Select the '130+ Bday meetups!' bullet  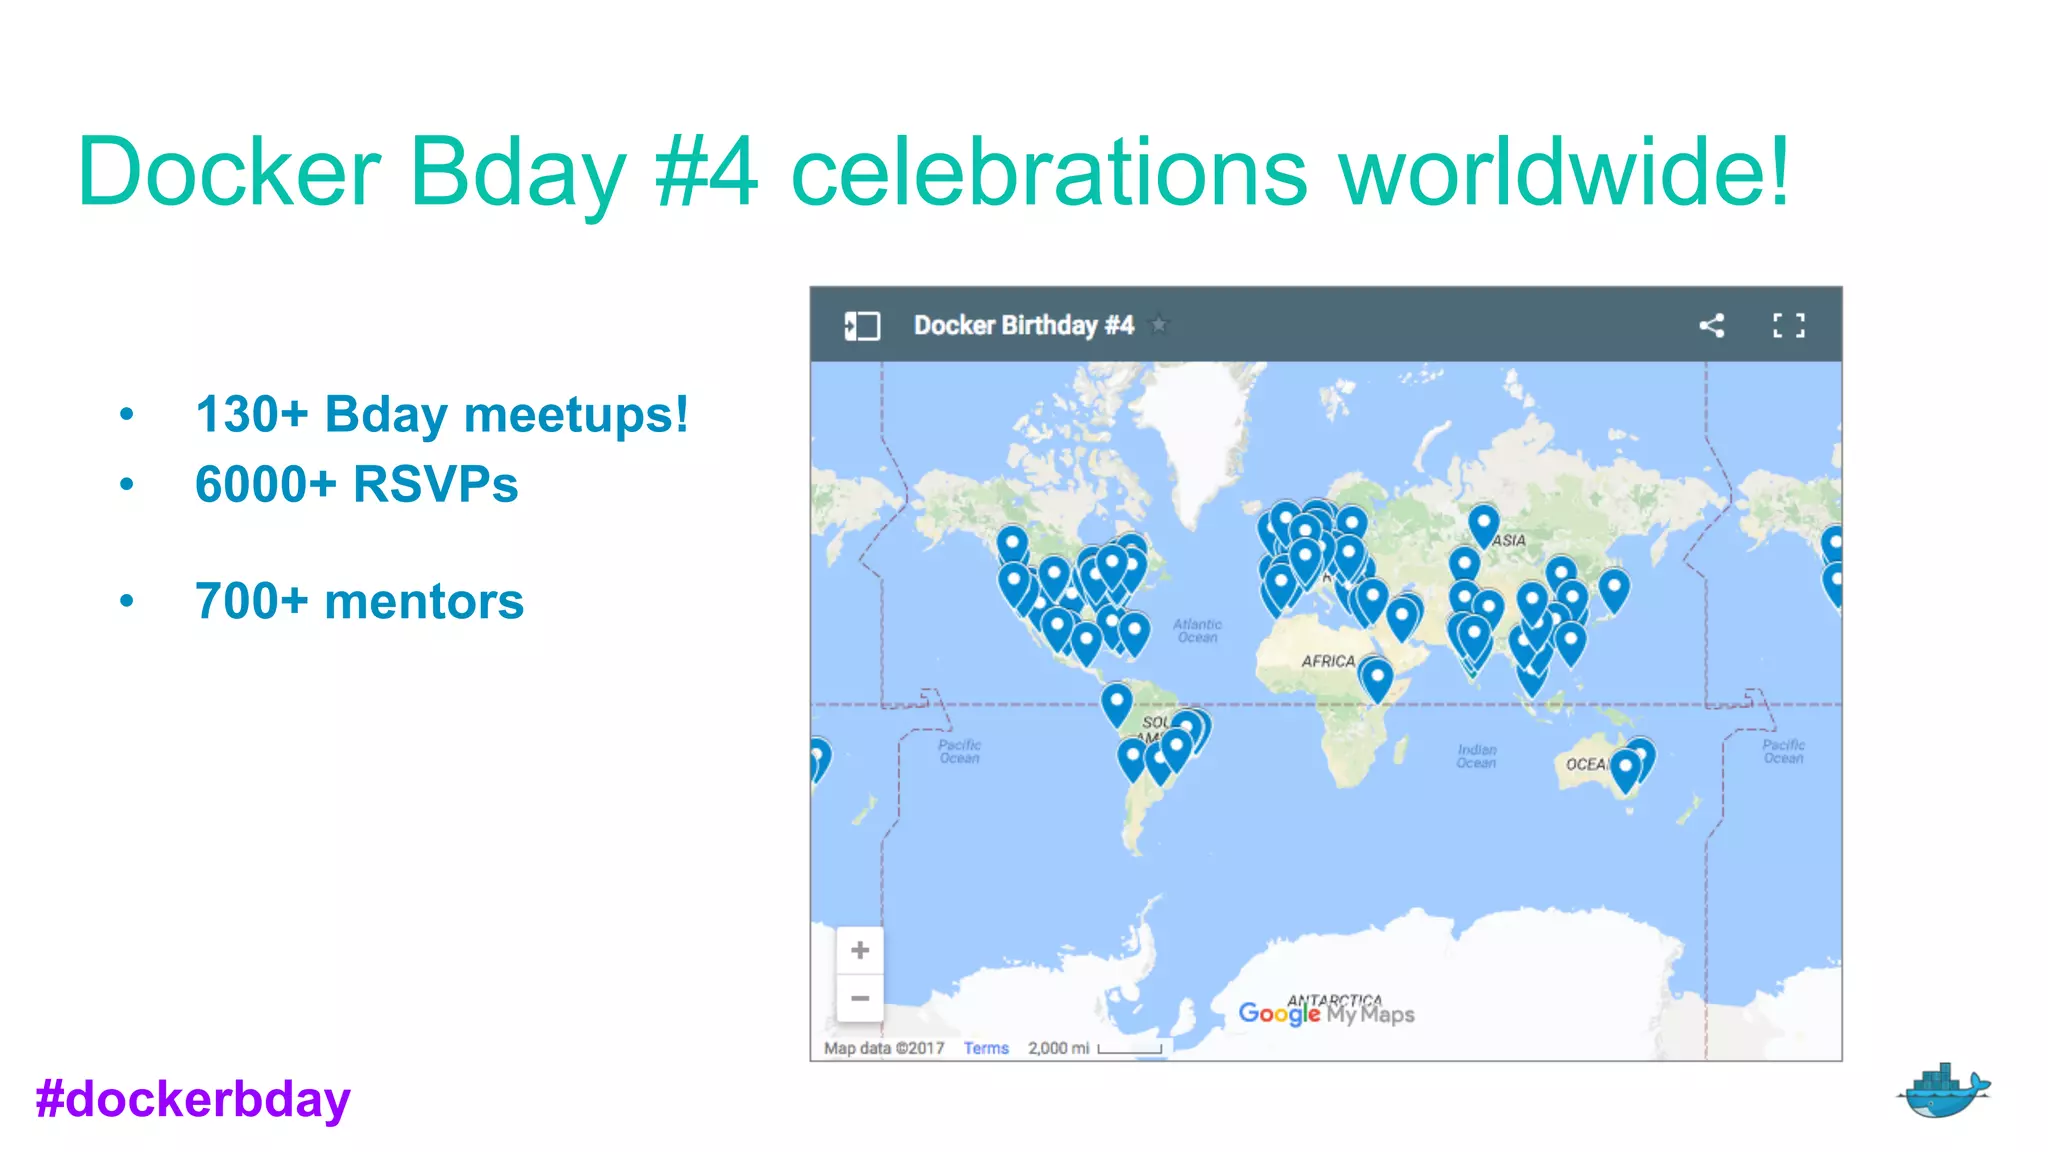(x=442, y=414)
